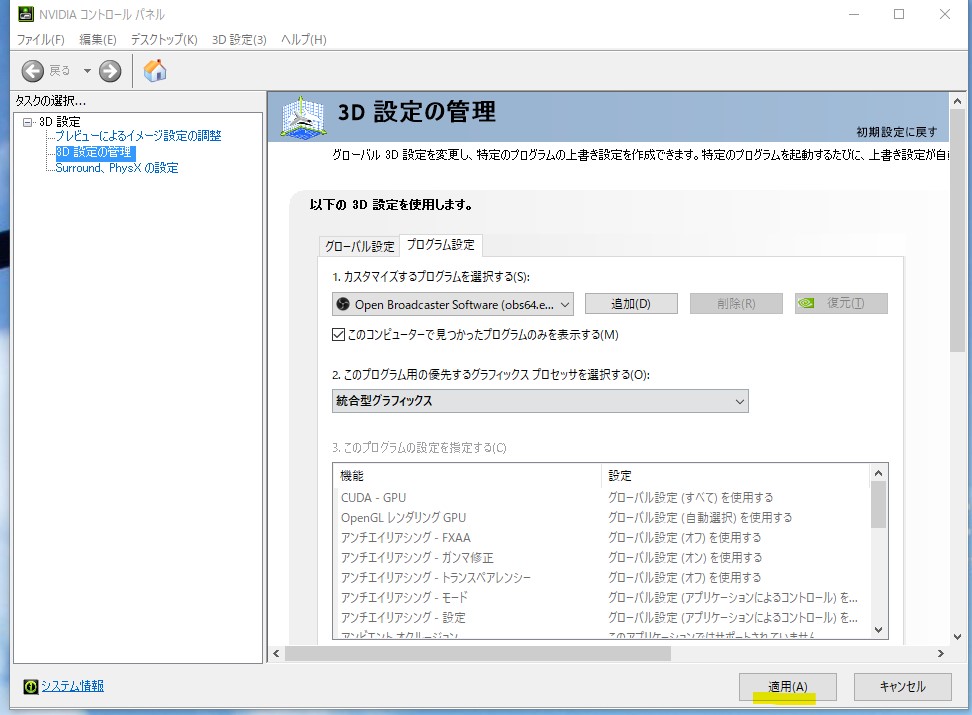The image size is (972, 715).
Task: Click the 適用(A) button
Action: pyautogui.click(x=787, y=687)
